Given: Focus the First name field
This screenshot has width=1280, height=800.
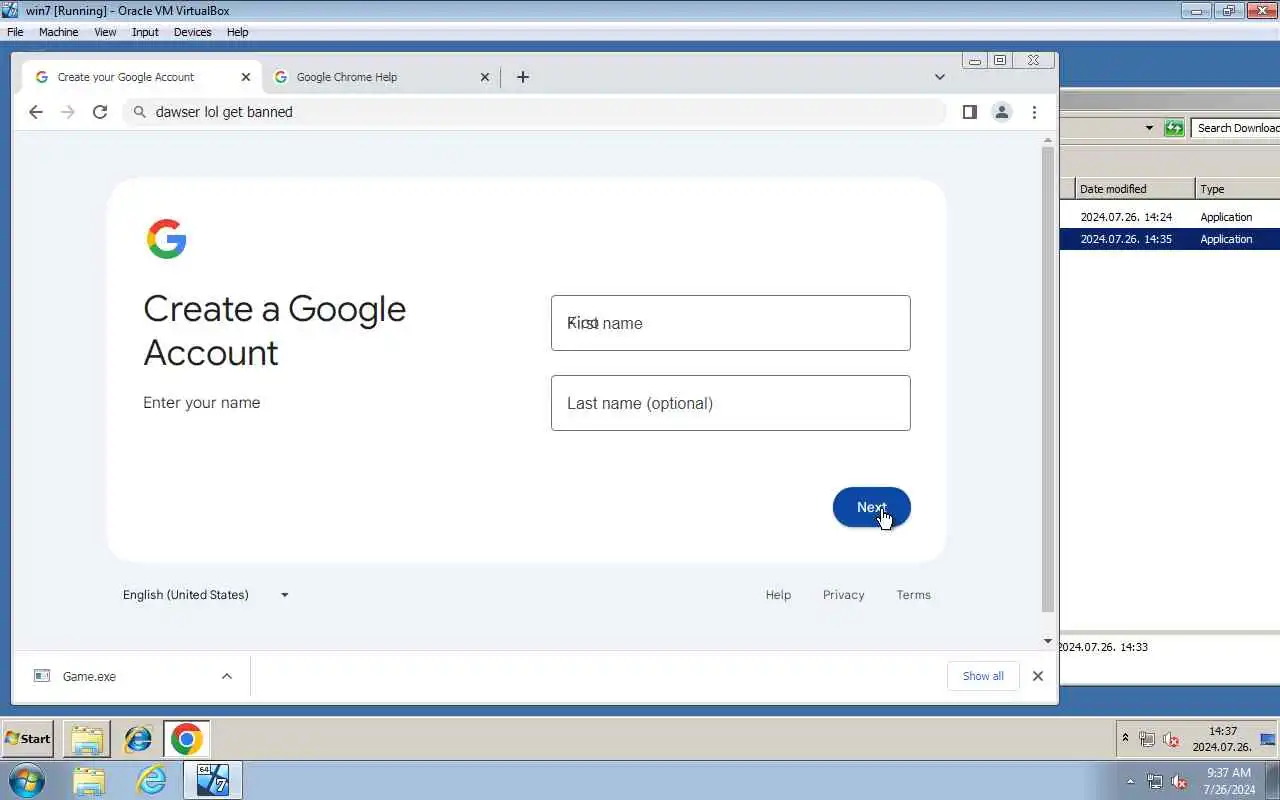Looking at the screenshot, I should [731, 323].
